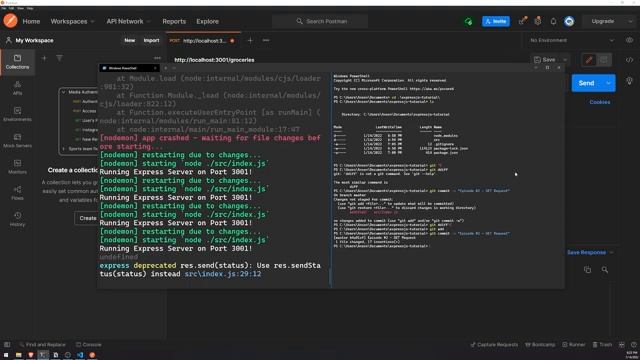
Task: Click the search response magnifier icon
Action: click(x=605, y=269)
